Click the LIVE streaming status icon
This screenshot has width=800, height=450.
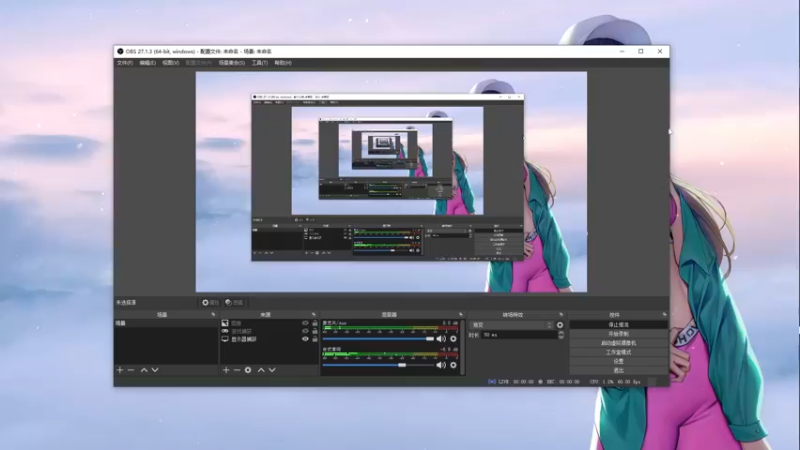[492, 382]
